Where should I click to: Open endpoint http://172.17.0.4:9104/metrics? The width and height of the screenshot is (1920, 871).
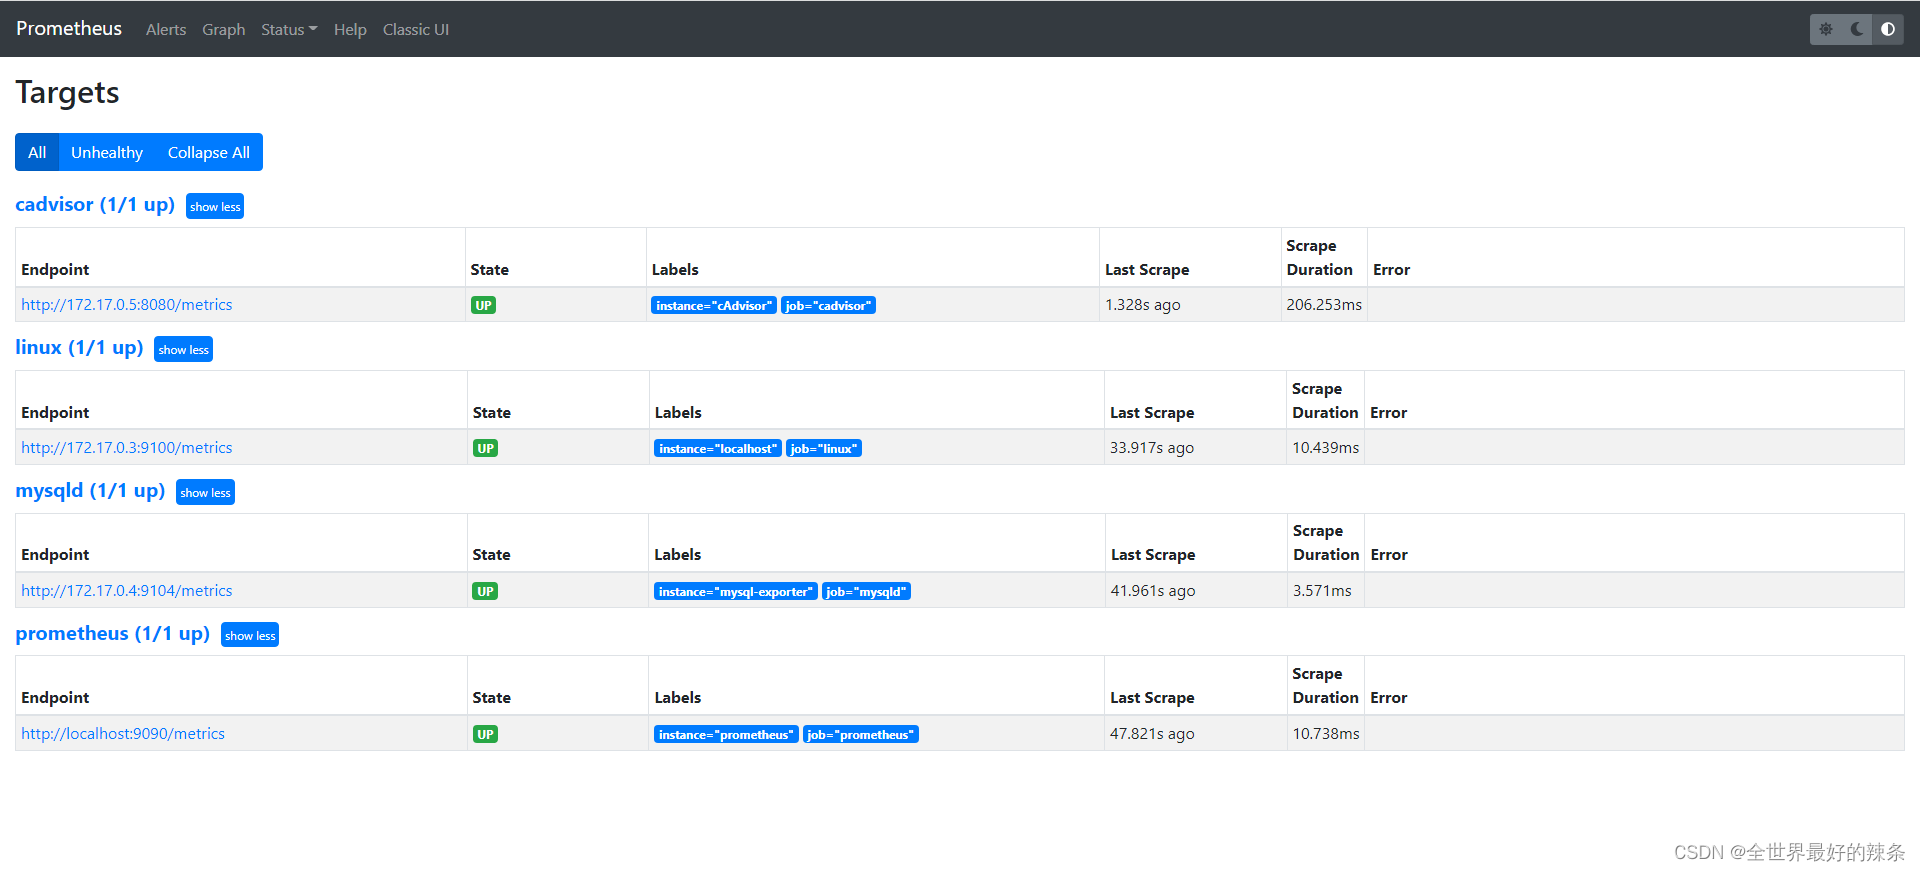coord(127,591)
